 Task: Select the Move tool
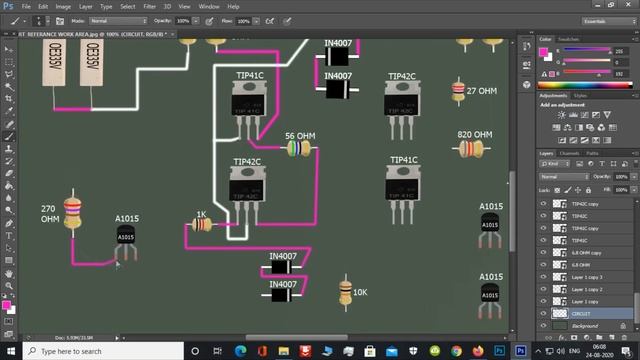coord(9,50)
